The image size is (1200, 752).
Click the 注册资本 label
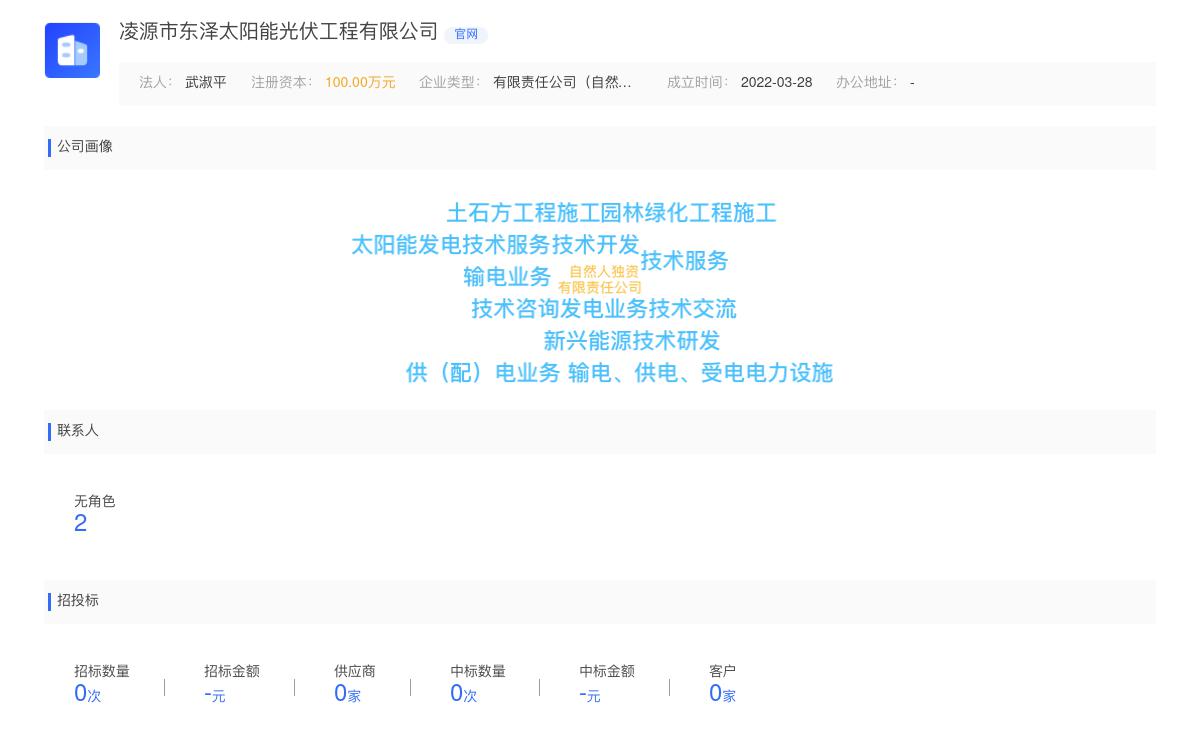point(281,83)
